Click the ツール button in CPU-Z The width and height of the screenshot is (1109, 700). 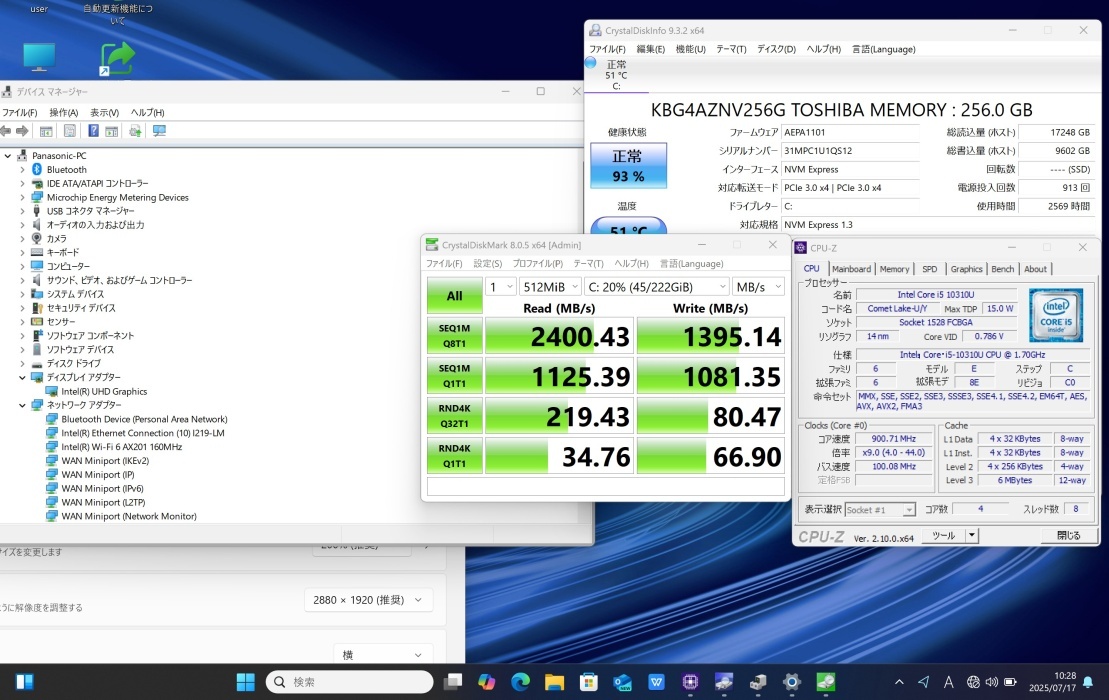pos(944,535)
